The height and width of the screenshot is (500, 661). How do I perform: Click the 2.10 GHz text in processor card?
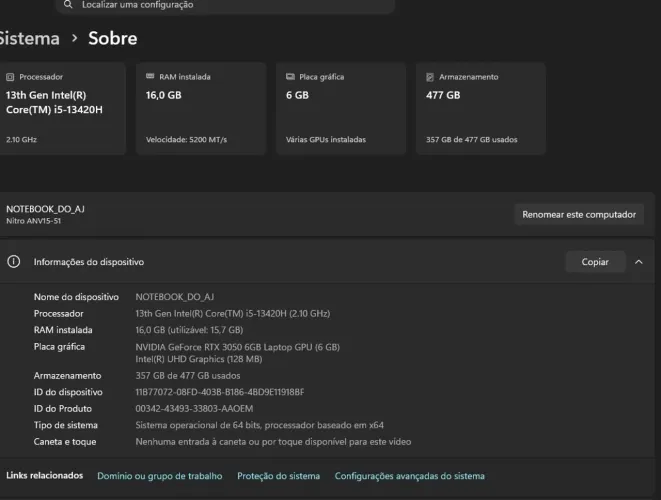click(21, 140)
